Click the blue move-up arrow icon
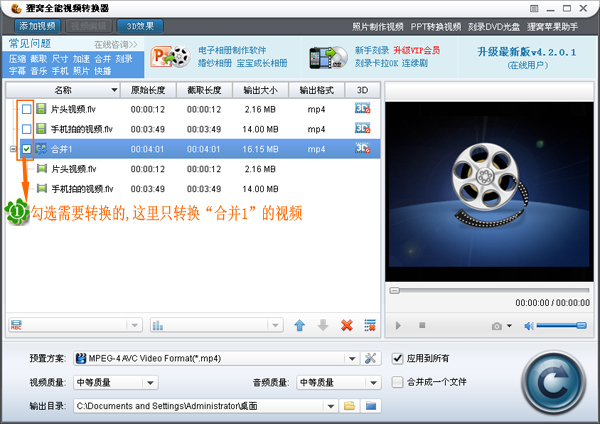The height and width of the screenshot is (424, 600). (x=300, y=326)
